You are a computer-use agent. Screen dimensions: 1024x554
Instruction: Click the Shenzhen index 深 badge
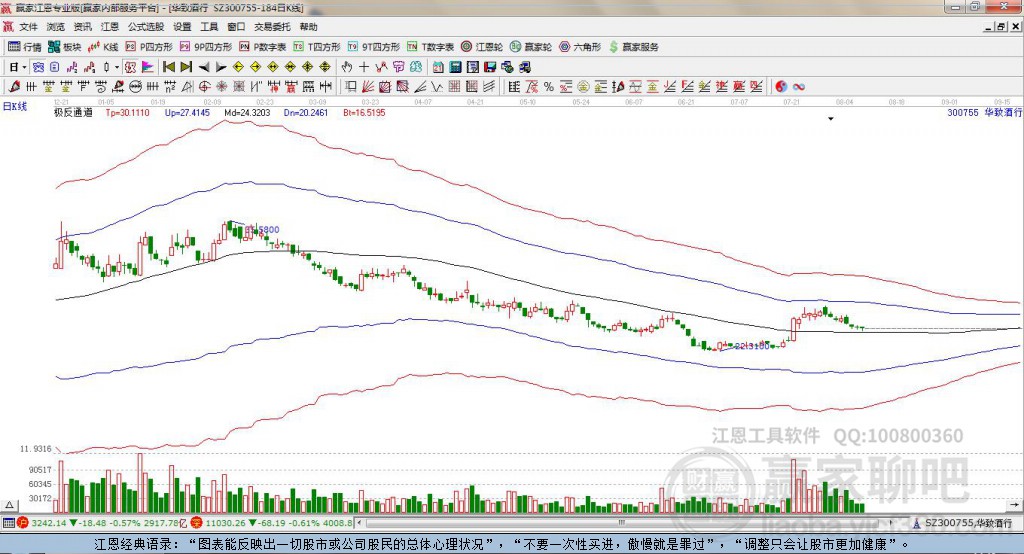pyautogui.click(x=197, y=523)
